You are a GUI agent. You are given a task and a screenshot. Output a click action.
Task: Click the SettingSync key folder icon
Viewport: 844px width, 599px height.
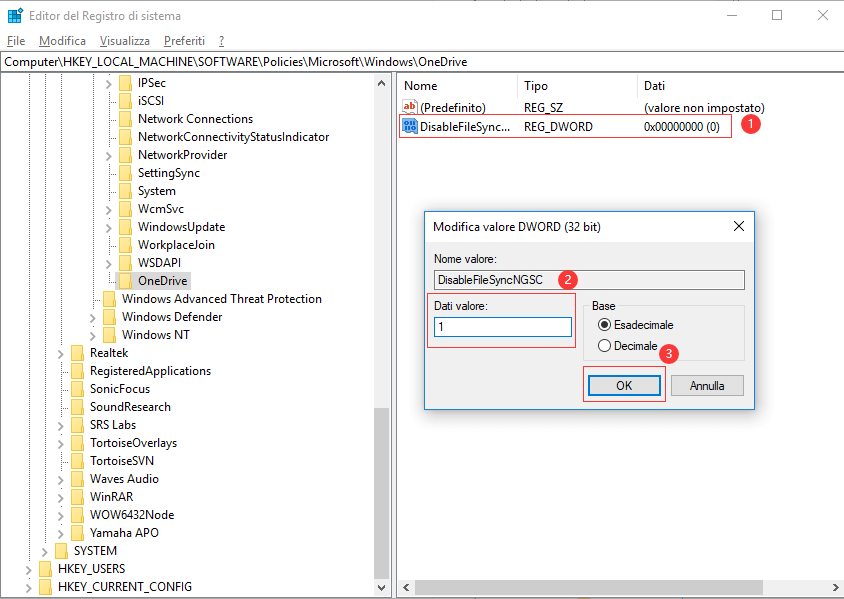(126, 172)
